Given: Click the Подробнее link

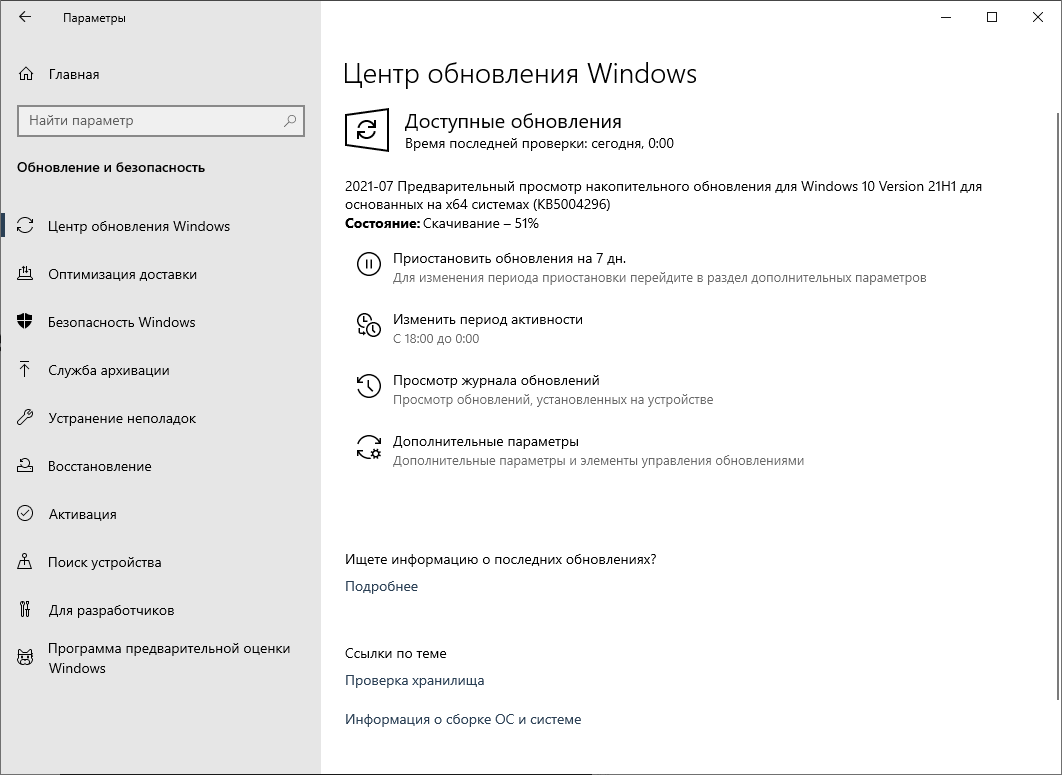Looking at the screenshot, I should pyautogui.click(x=381, y=586).
